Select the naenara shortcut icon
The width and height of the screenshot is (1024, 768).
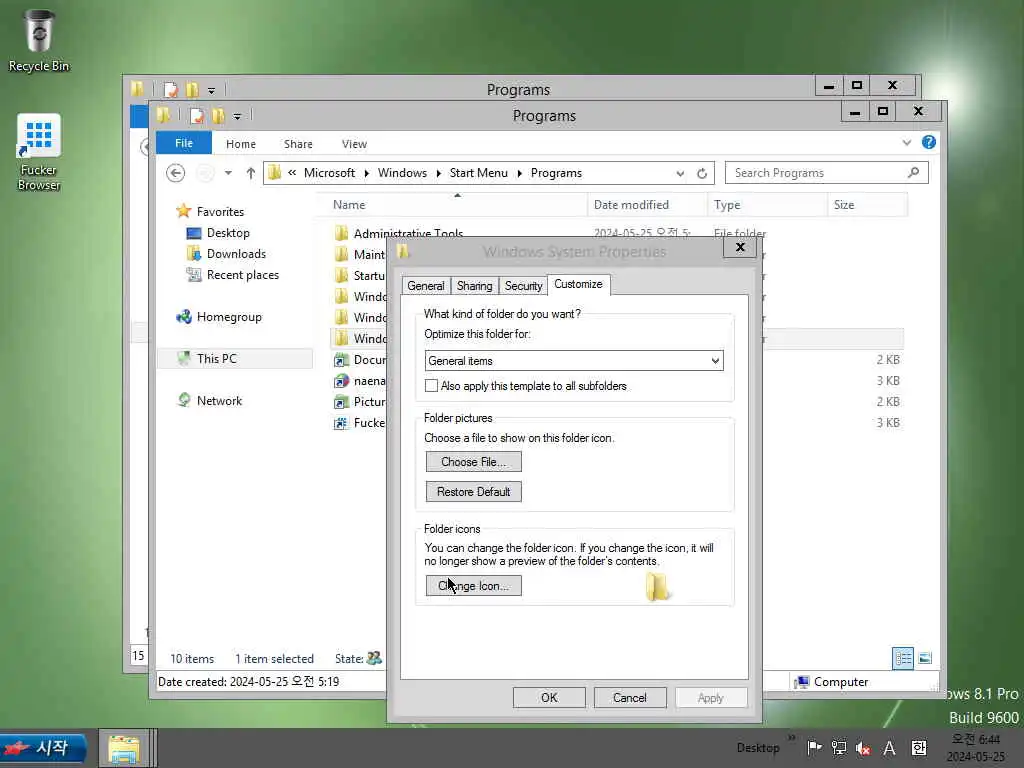pos(341,381)
